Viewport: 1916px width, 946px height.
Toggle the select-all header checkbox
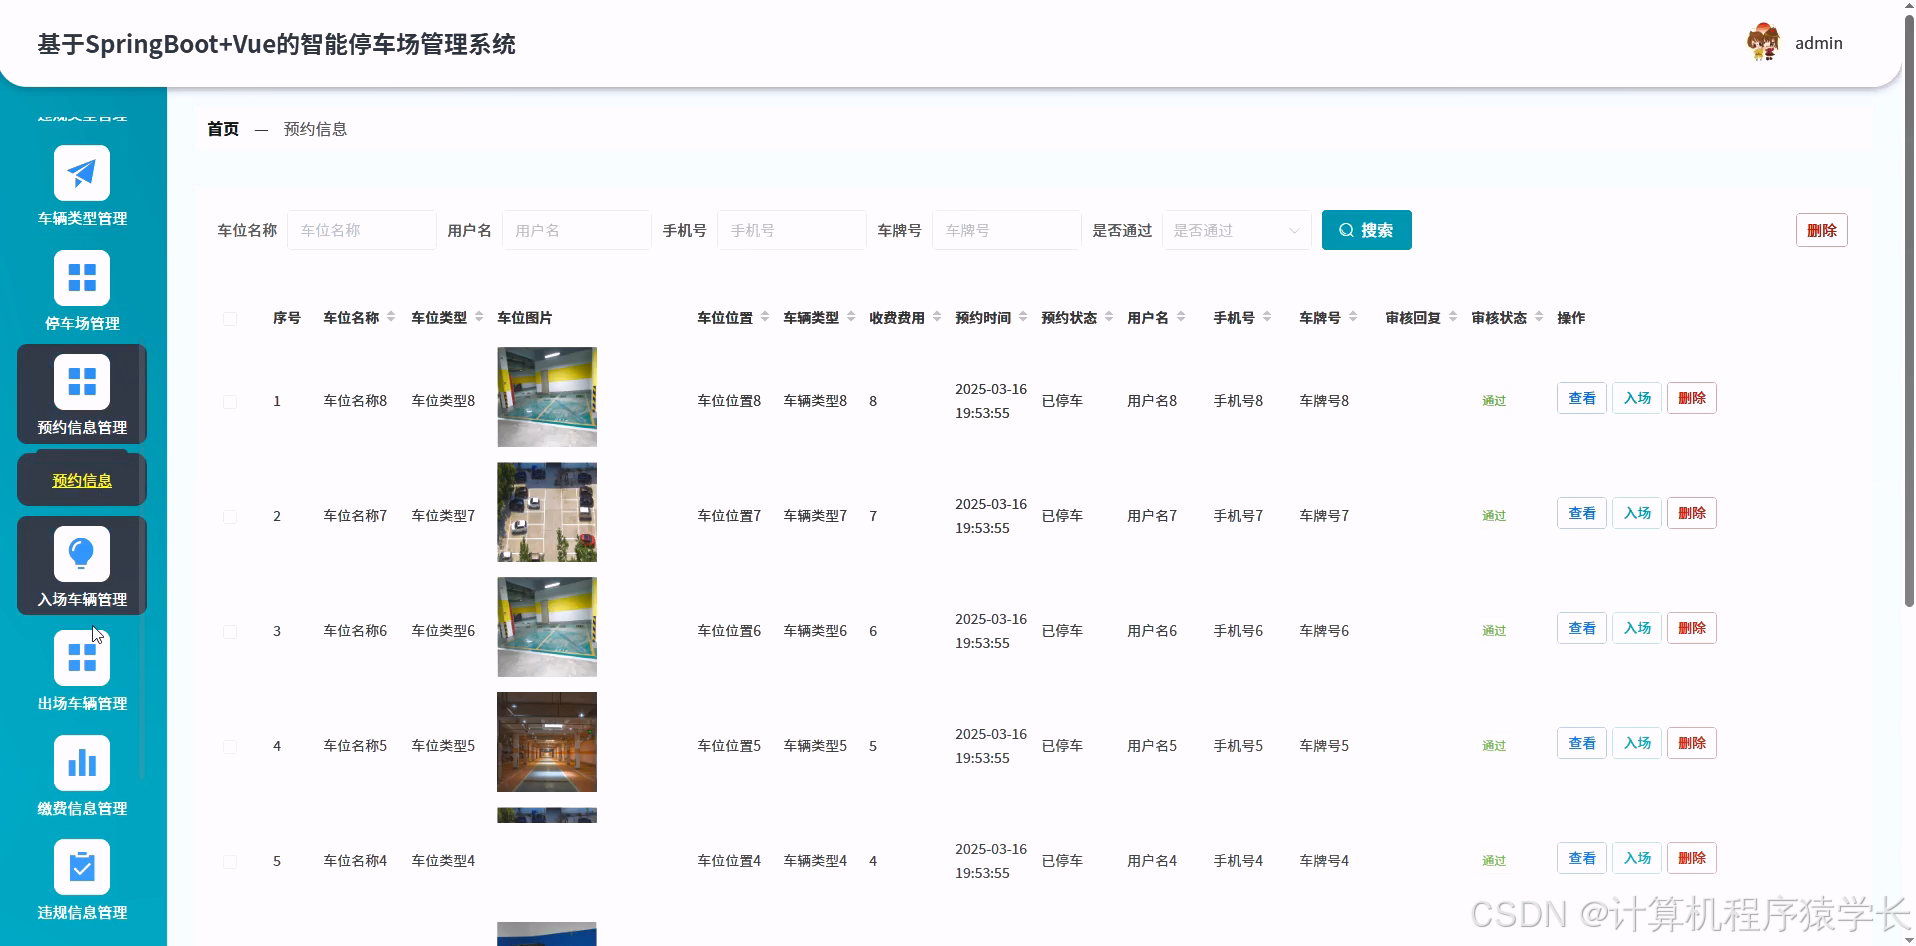point(230,319)
